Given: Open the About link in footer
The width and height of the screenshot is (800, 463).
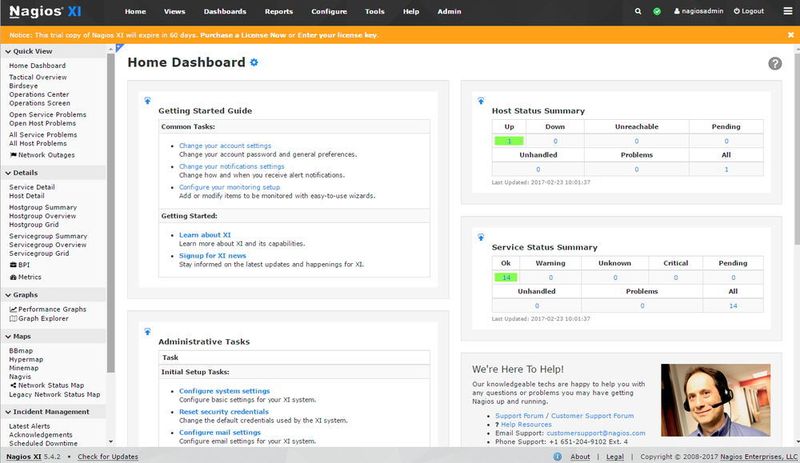Looking at the screenshot, I should [x=580, y=457].
